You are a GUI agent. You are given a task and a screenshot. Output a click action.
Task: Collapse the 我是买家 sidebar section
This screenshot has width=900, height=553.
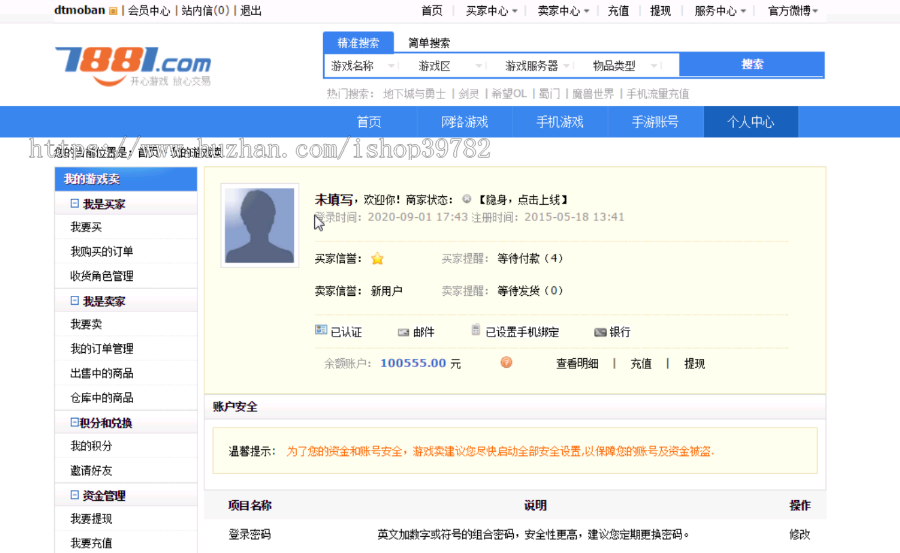[75, 204]
